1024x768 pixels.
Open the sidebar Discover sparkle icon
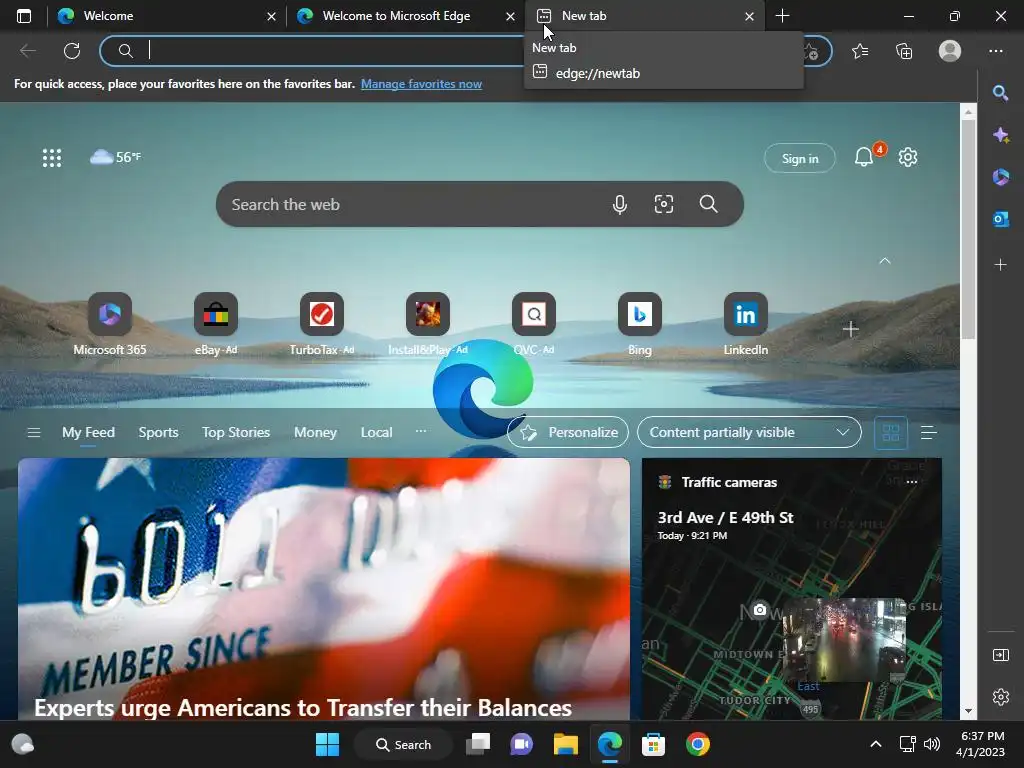coord(1000,135)
